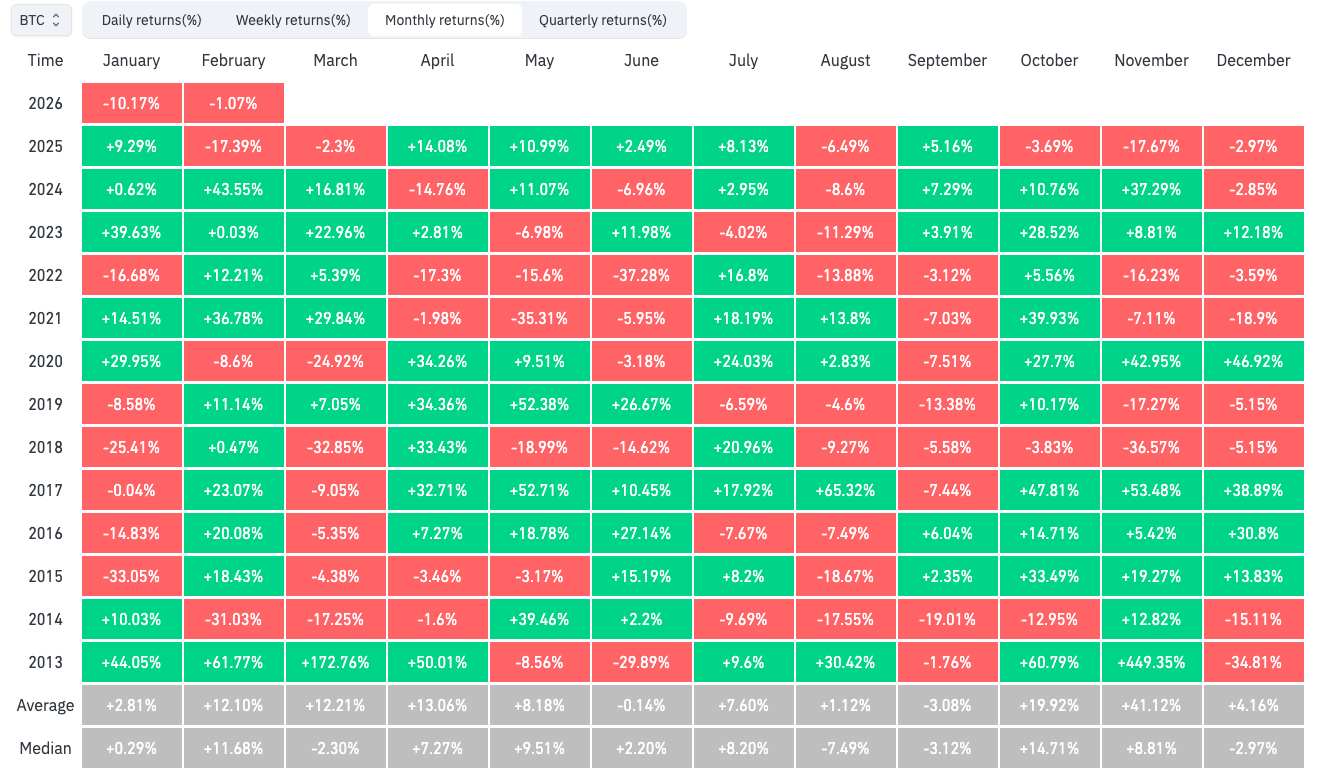Switch to Quarterly returns(%) tab
1318x776 pixels.
(x=602, y=20)
